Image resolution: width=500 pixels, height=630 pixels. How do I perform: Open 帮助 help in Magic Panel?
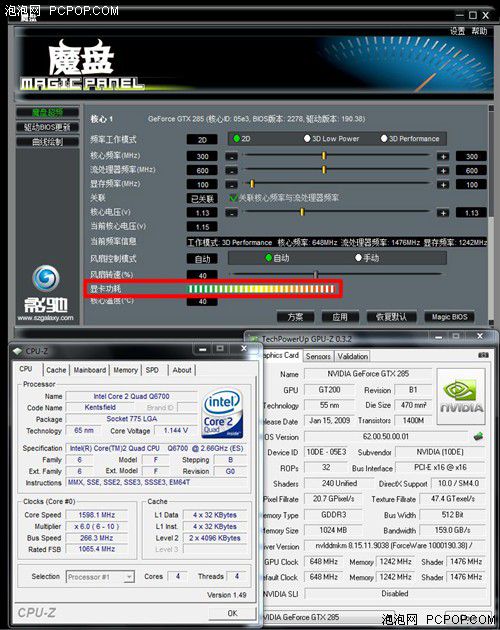click(x=479, y=31)
